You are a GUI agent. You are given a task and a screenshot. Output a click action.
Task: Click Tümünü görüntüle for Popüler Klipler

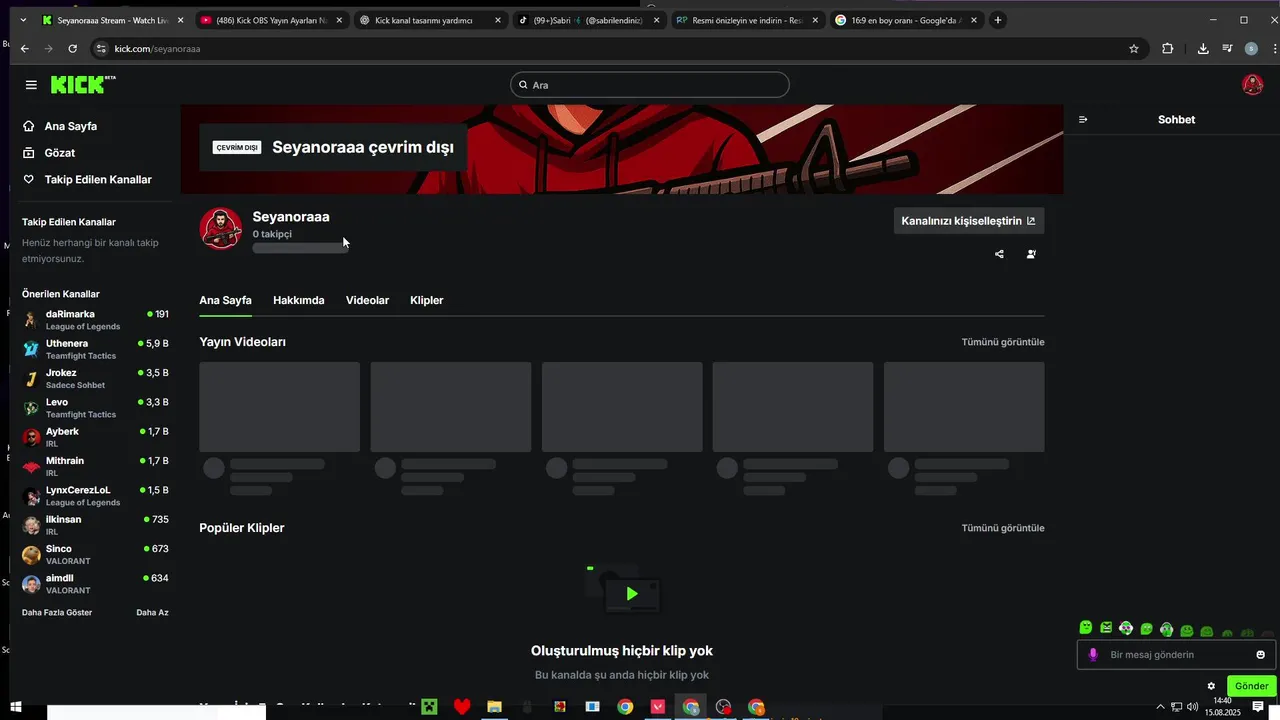[x=1003, y=528]
